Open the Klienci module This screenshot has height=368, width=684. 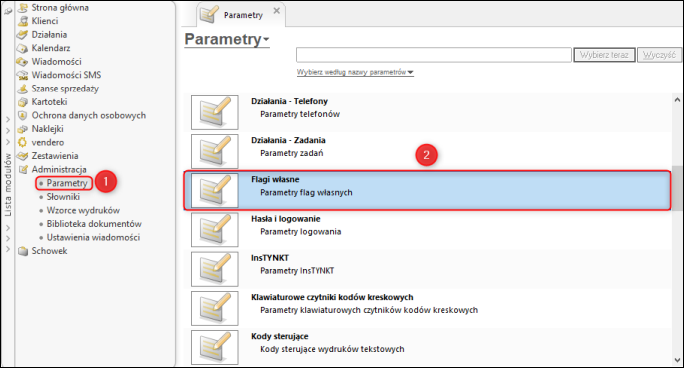coord(44,21)
